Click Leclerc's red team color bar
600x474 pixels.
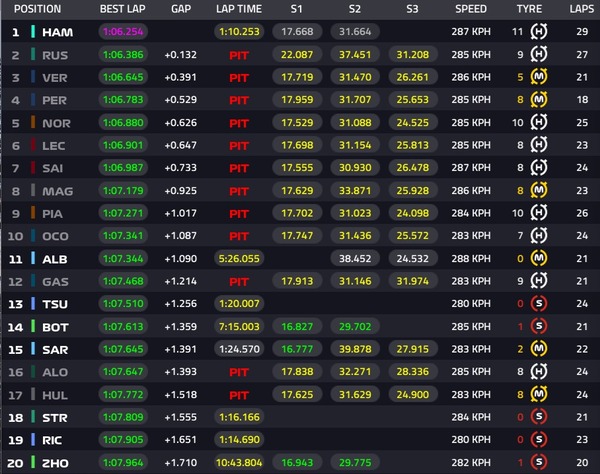(33, 145)
